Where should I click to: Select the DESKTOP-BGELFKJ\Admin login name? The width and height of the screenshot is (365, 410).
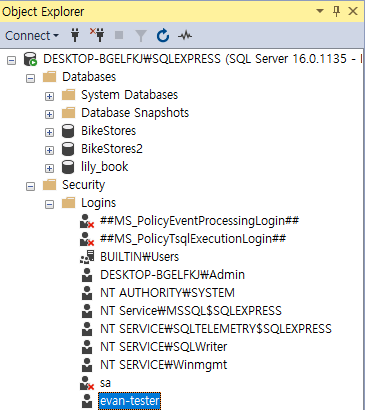173,275
